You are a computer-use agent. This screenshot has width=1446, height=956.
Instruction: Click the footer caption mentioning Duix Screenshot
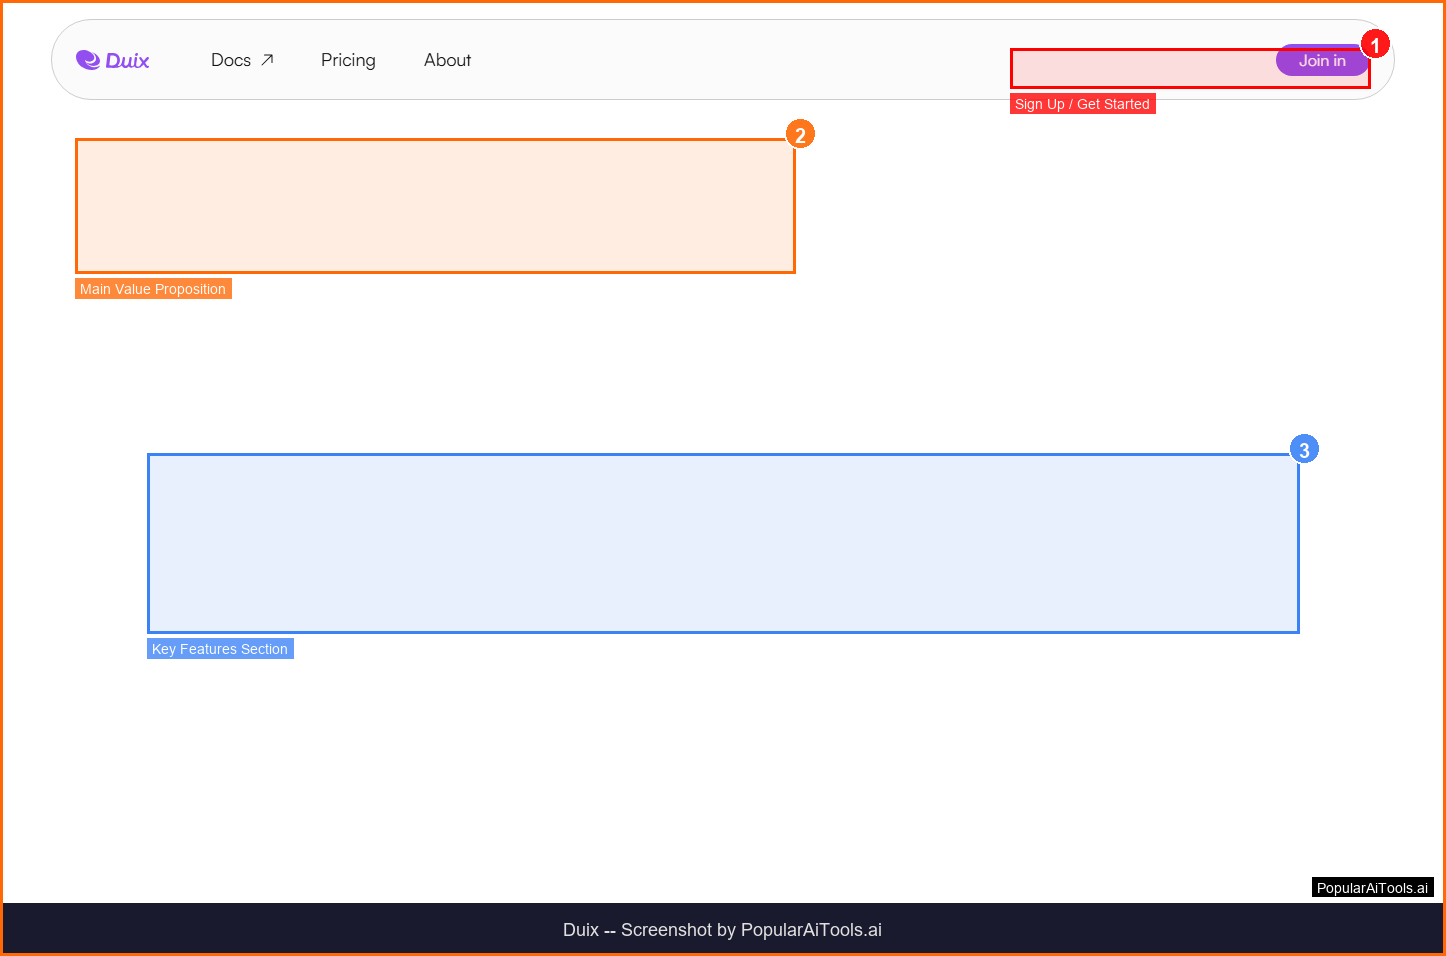[x=722, y=930]
